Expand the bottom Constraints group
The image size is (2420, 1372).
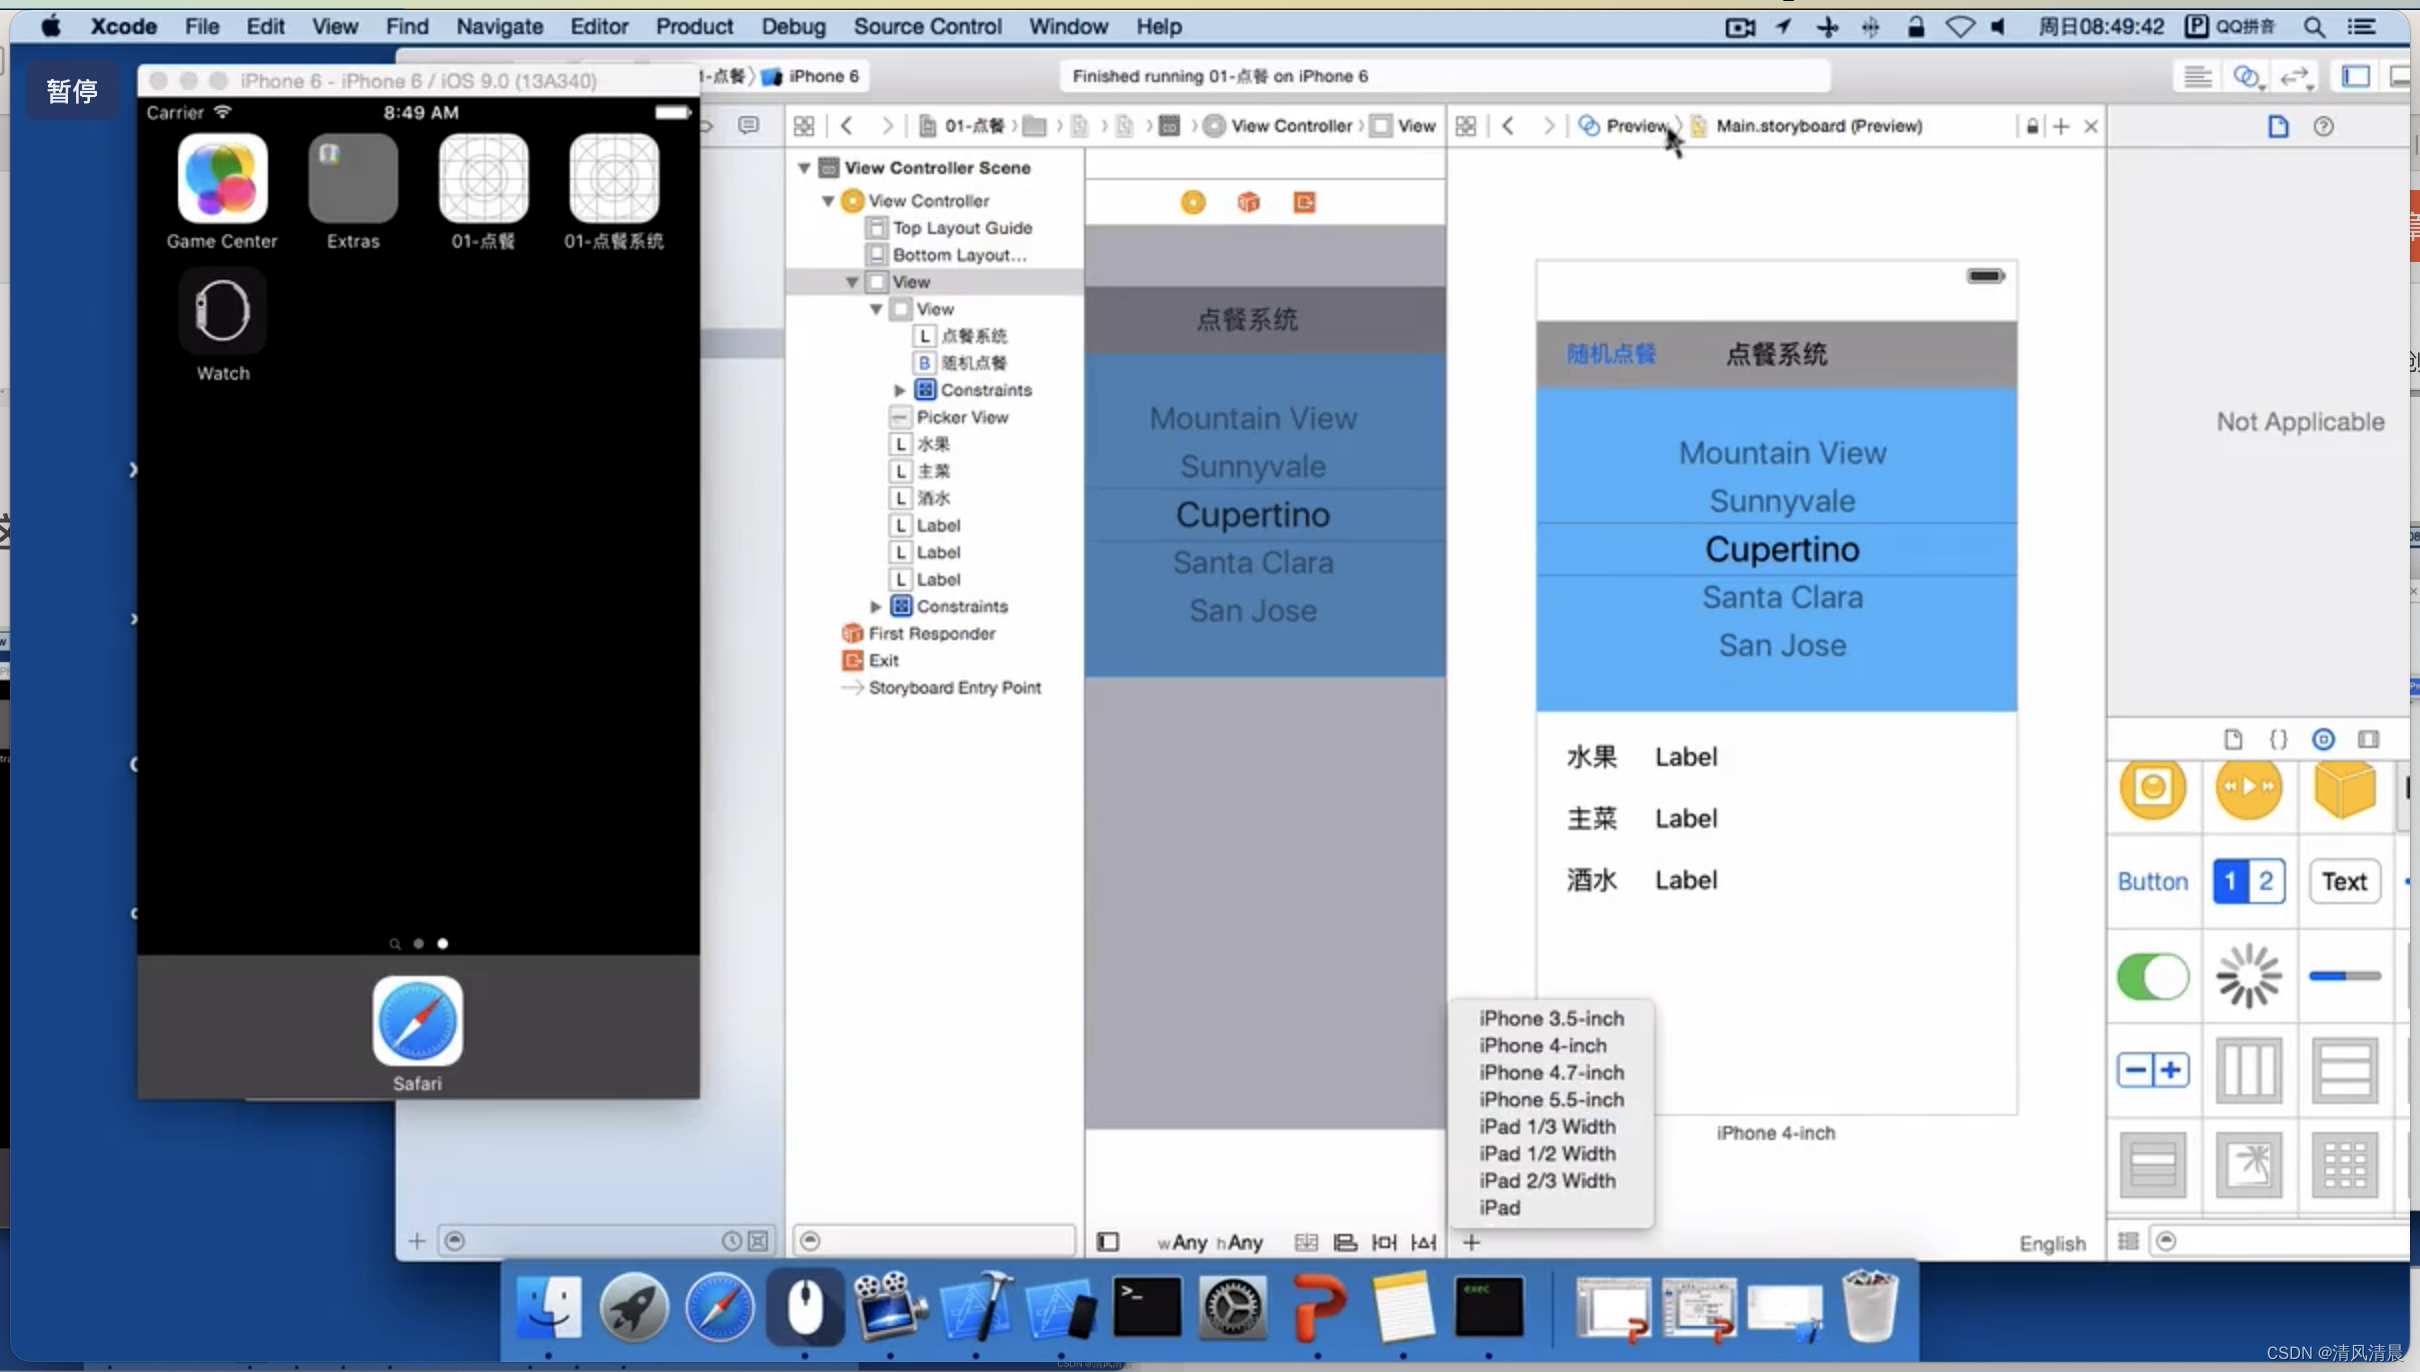tap(876, 606)
